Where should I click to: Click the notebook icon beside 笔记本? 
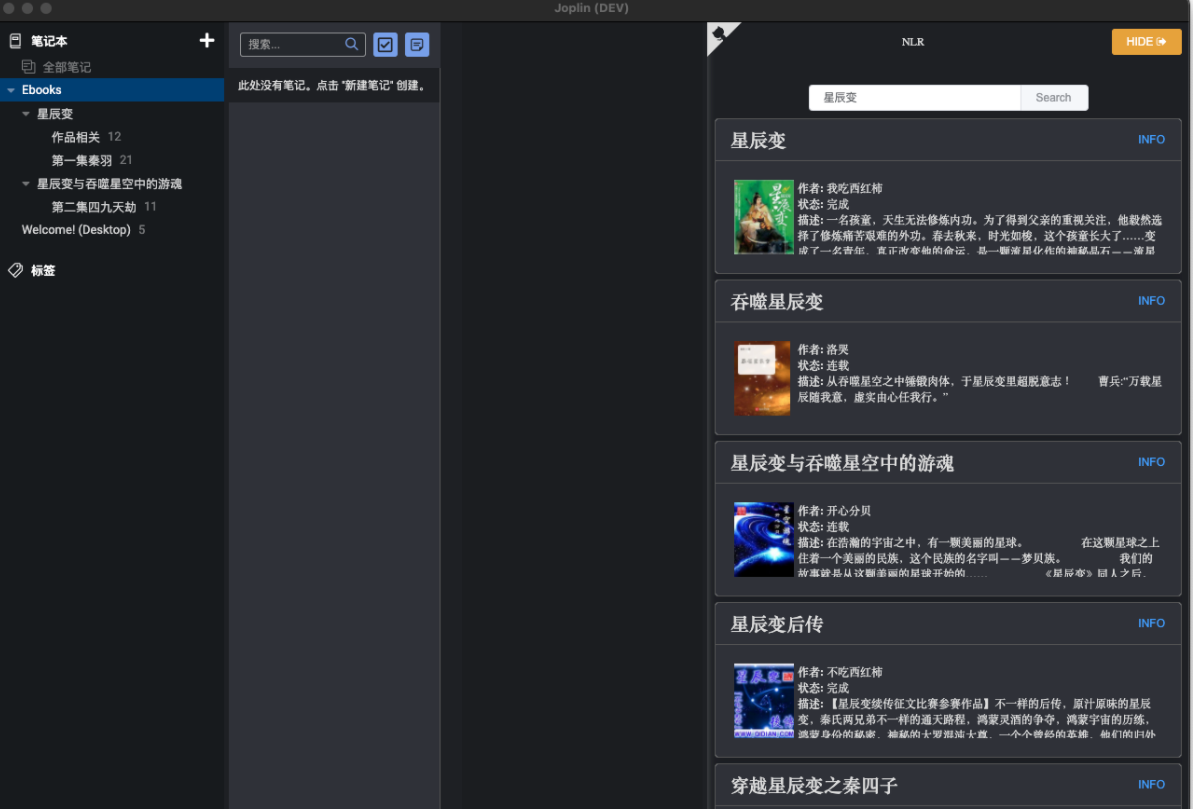15,41
